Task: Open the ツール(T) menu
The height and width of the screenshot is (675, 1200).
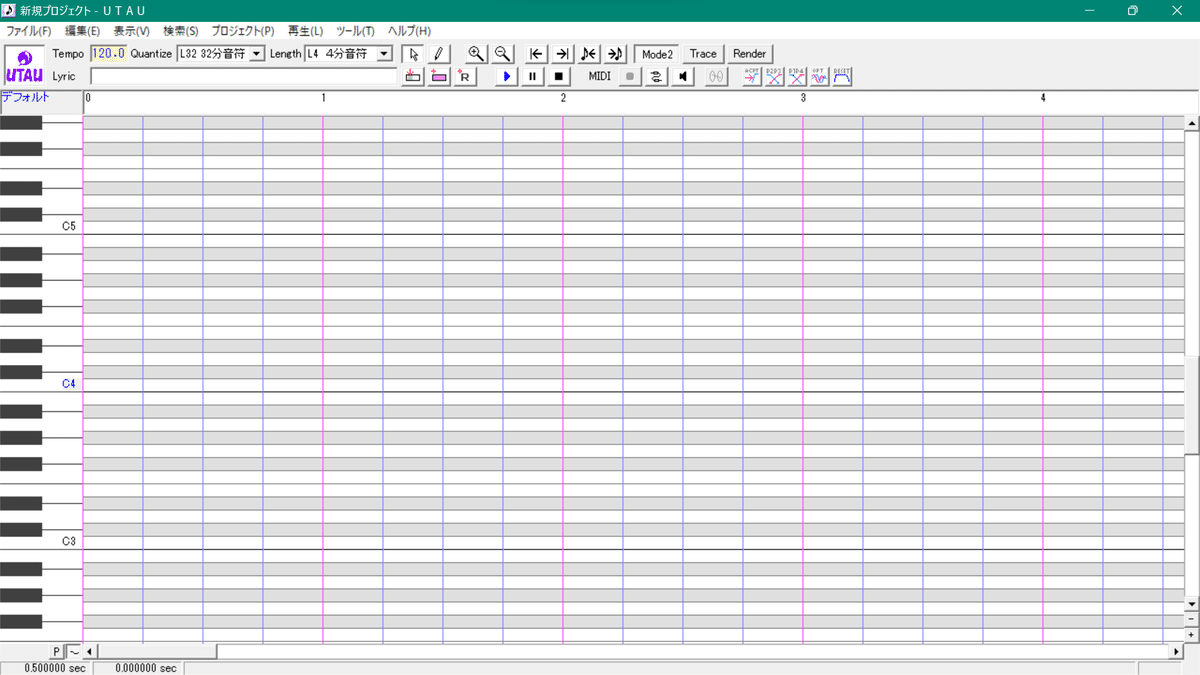Action: 355,31
